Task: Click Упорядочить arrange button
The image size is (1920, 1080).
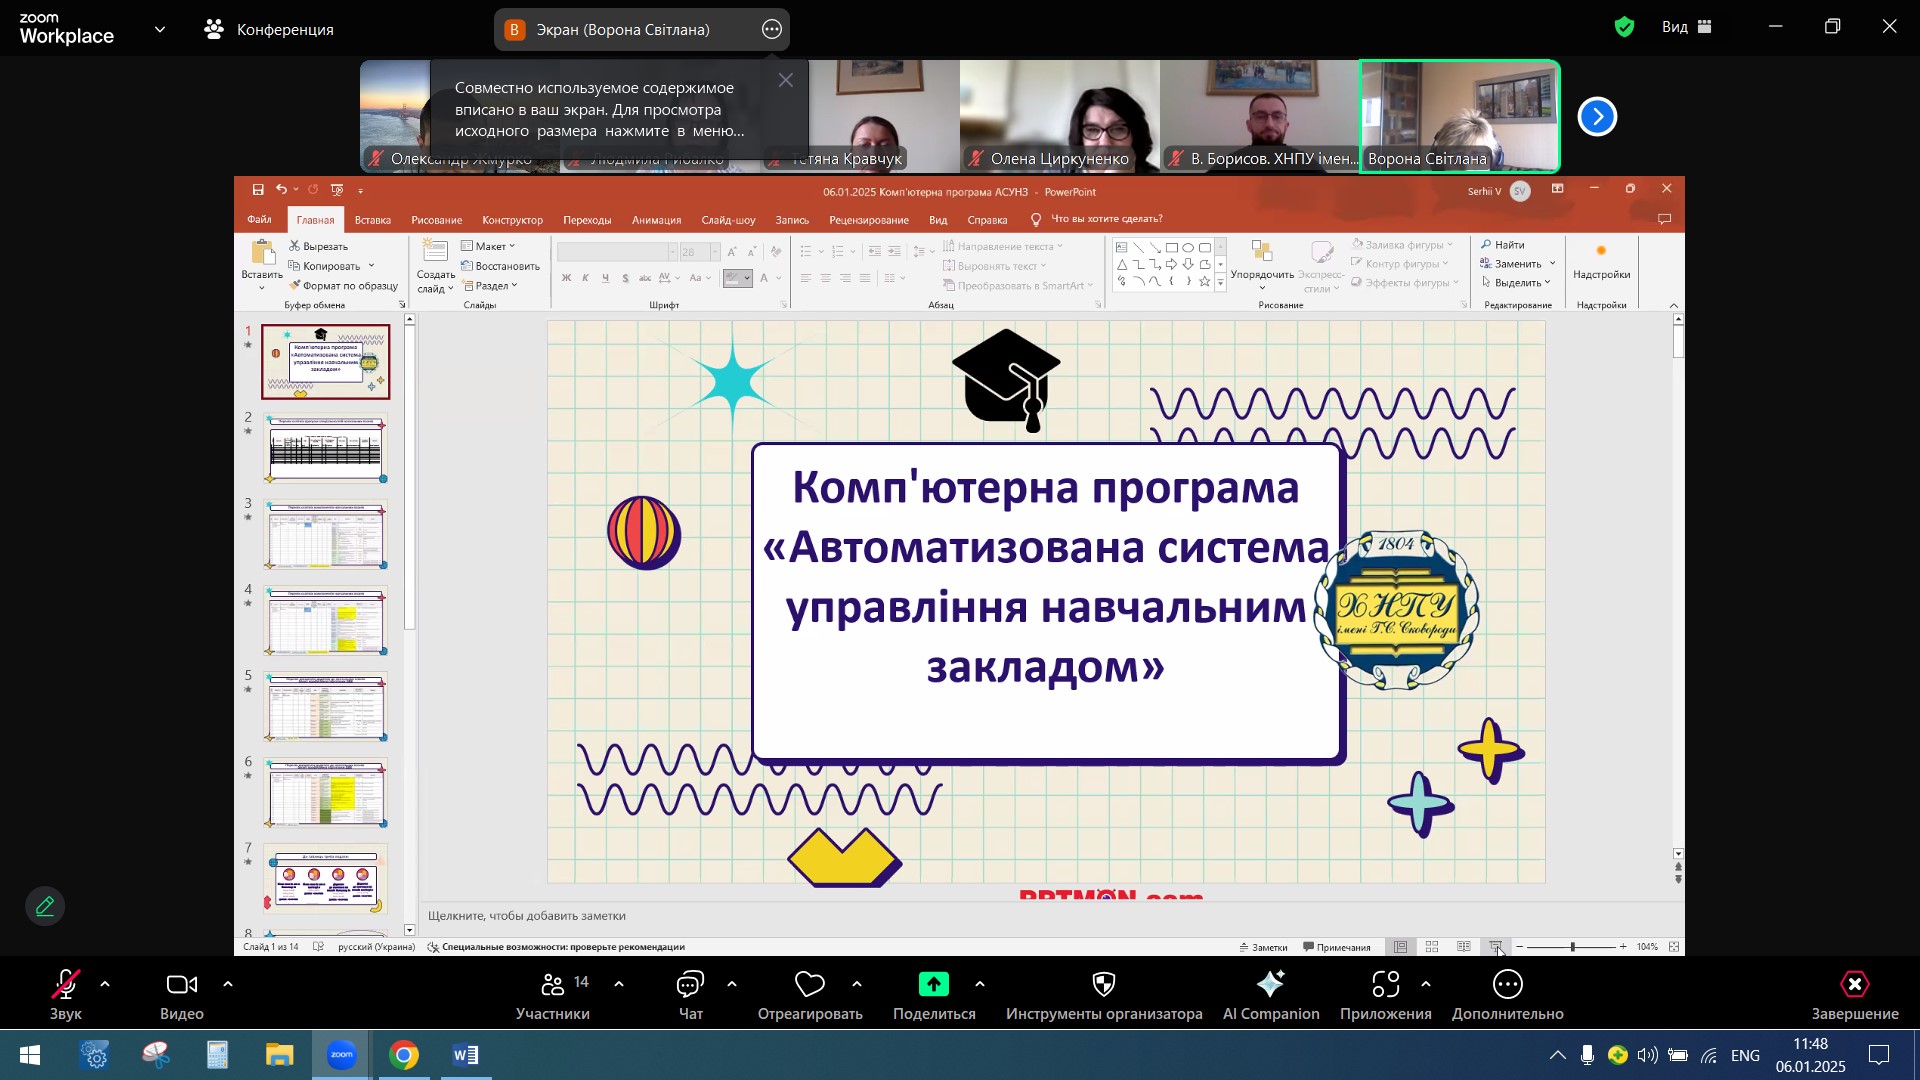Action: coord(1262,265)
